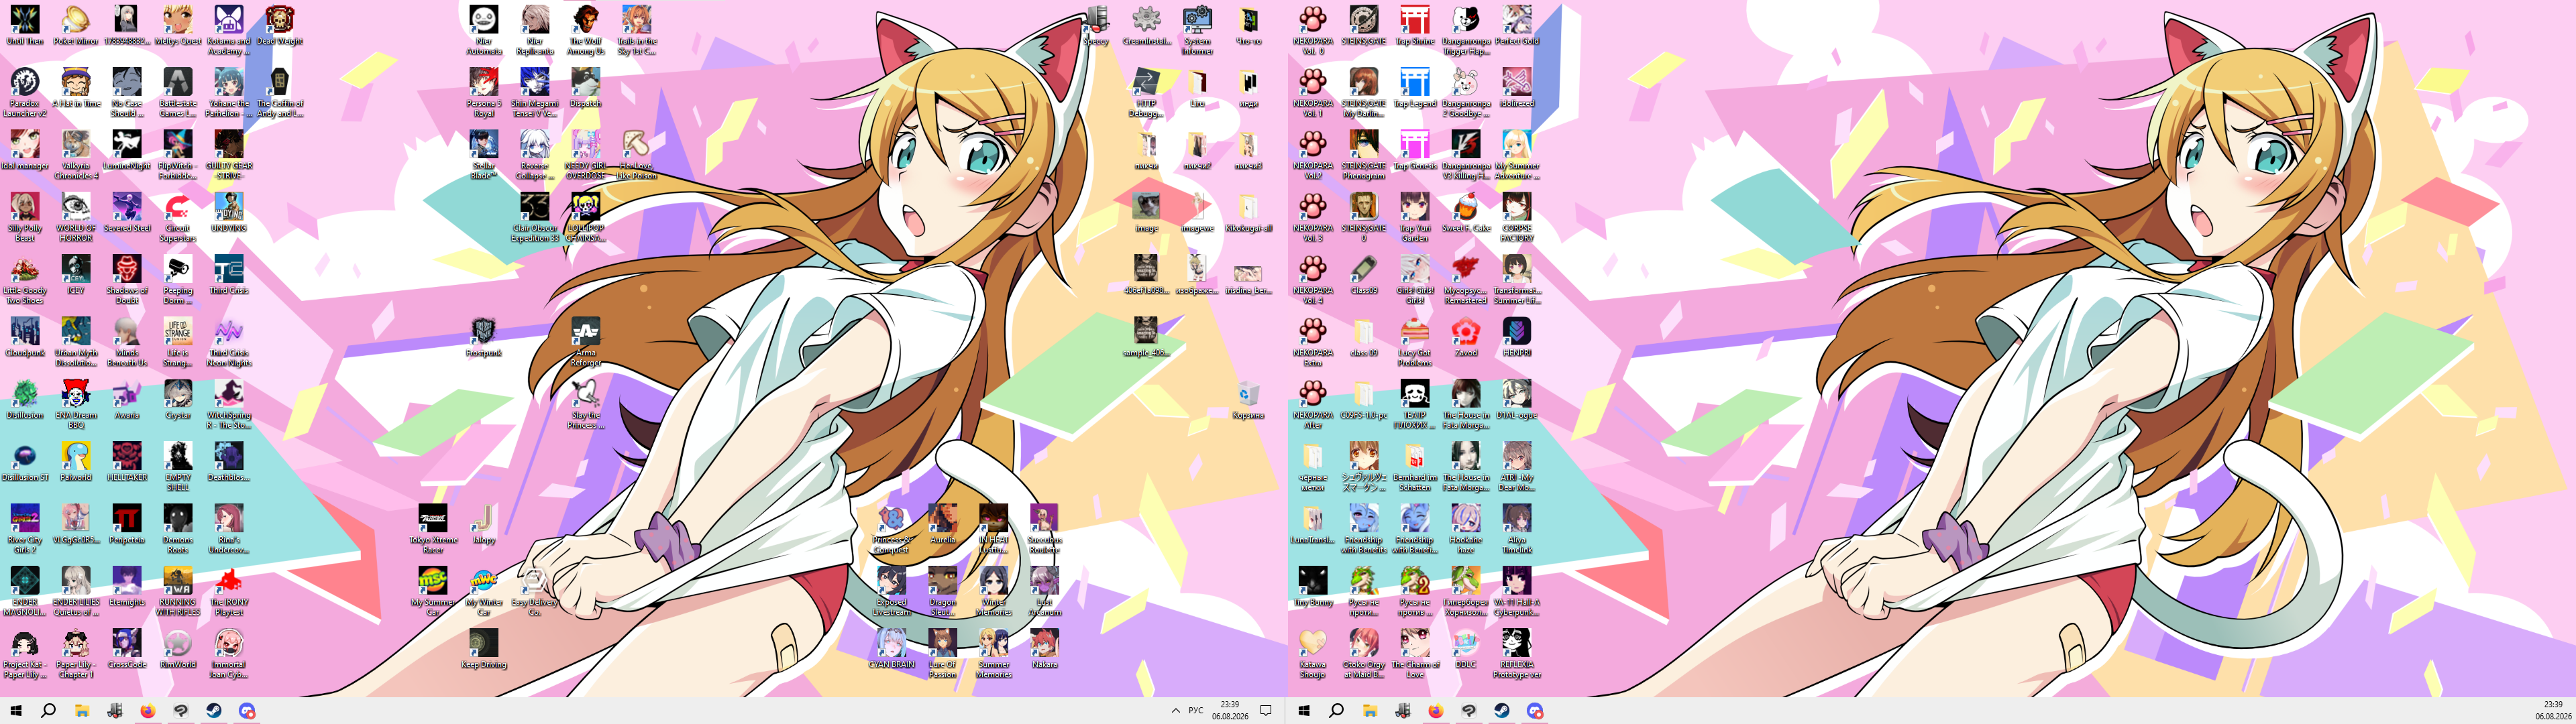Select the Kikokugai all folder
The height and width of the screenshot is (724, 2576).
coord(1248,213)
